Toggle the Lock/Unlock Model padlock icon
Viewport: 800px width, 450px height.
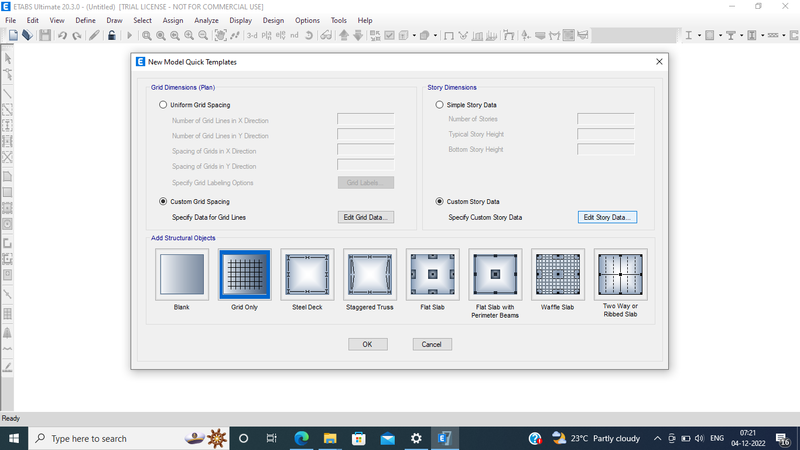pos(111,35)
